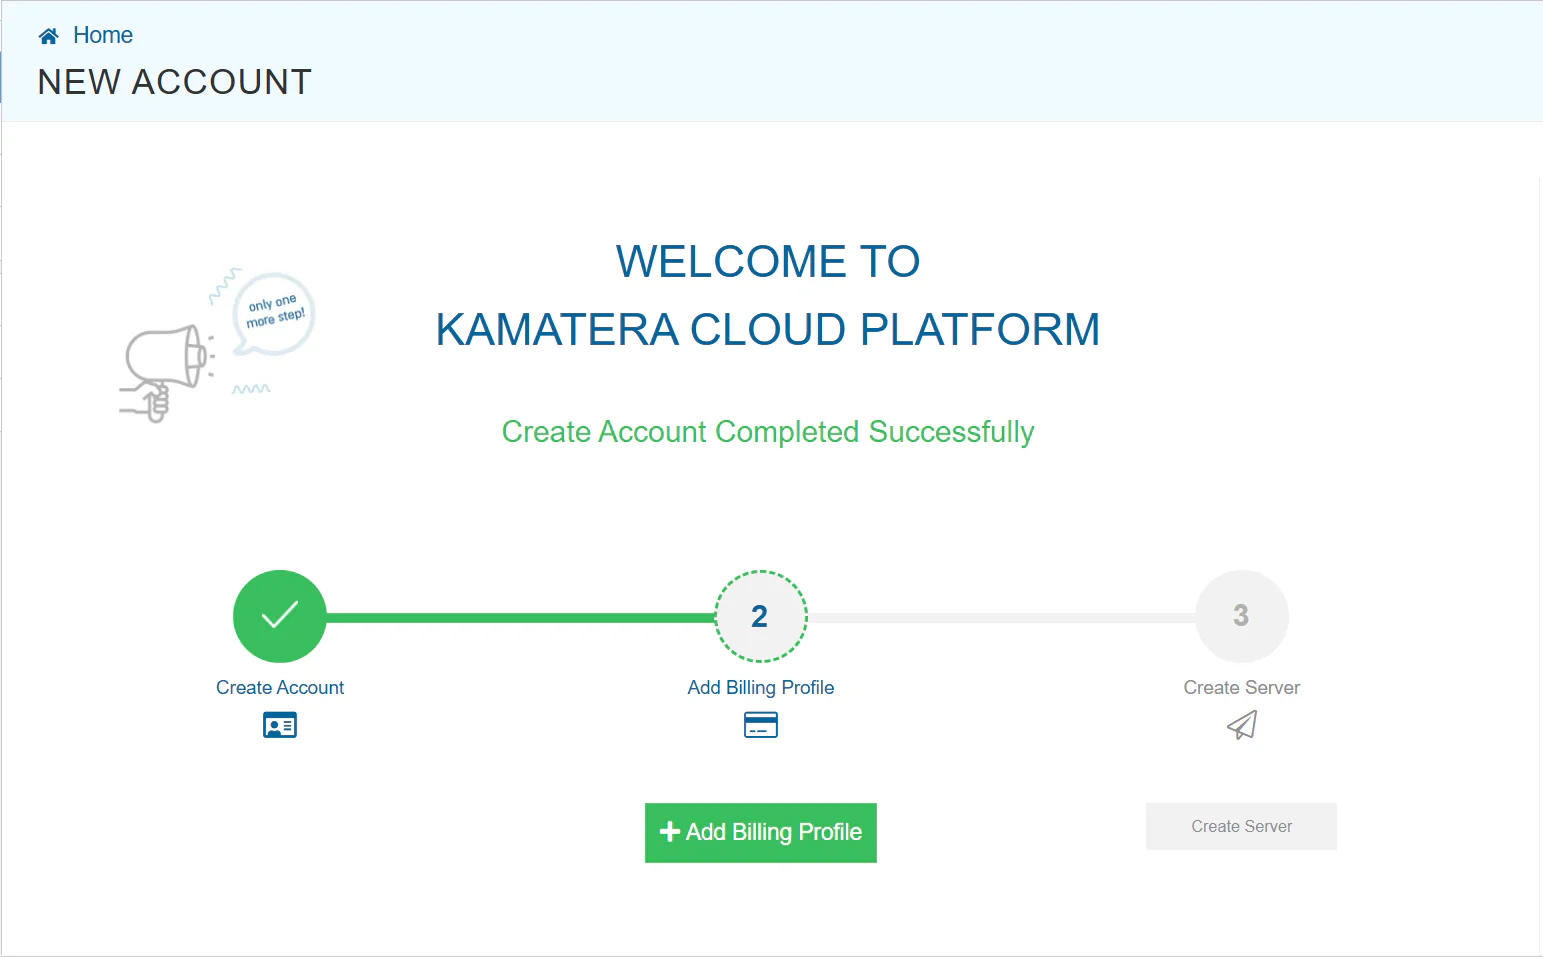Click the "WELCOME TO" heading
1543x957 pixels.
[768, 262]
